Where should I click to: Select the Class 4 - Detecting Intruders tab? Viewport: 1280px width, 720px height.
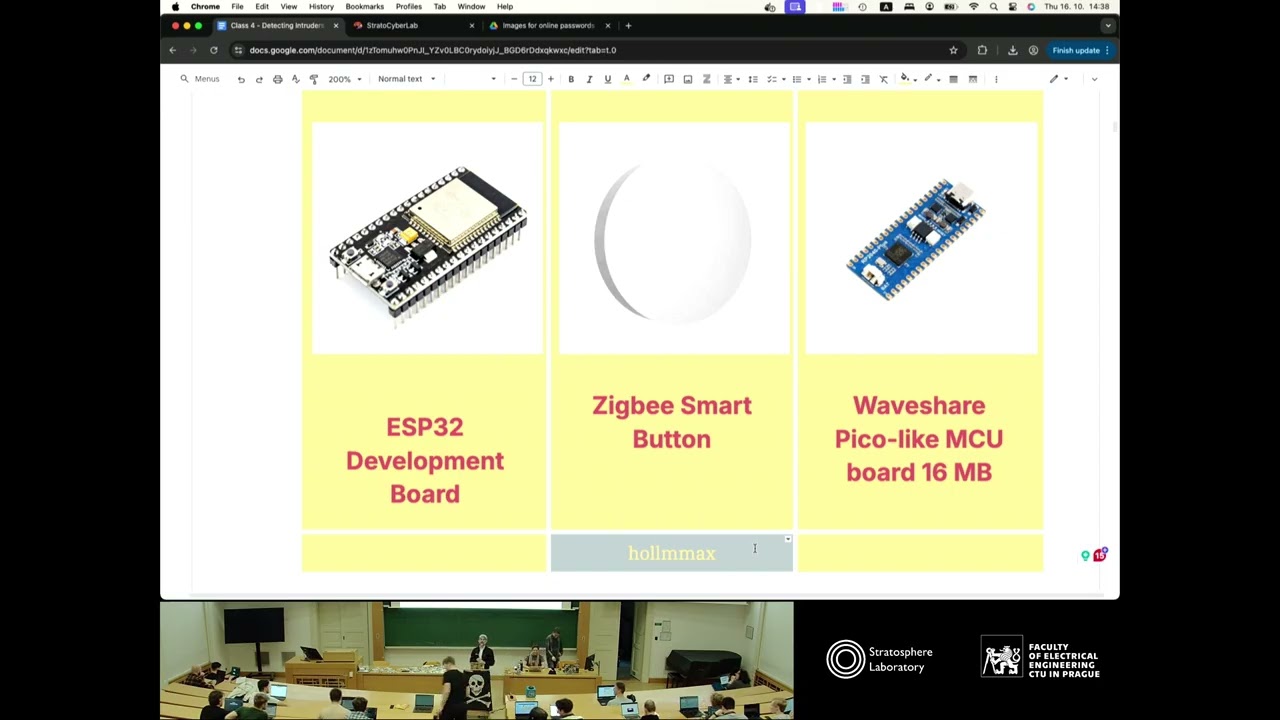tap(277, 26)
